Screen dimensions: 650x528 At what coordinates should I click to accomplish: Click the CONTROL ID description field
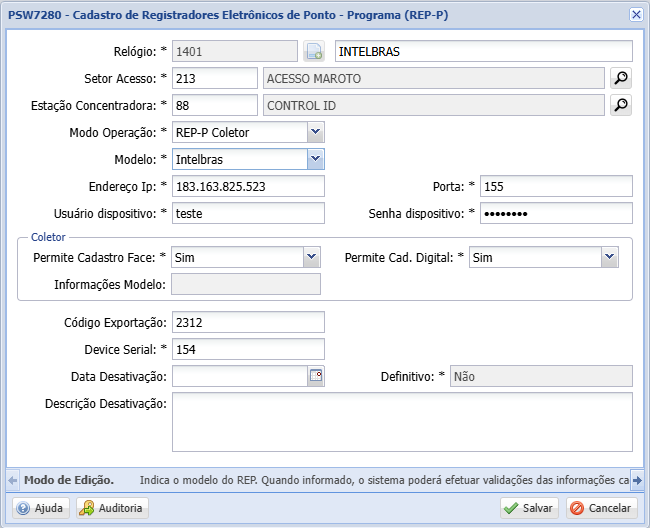click(x=434, y=105)
